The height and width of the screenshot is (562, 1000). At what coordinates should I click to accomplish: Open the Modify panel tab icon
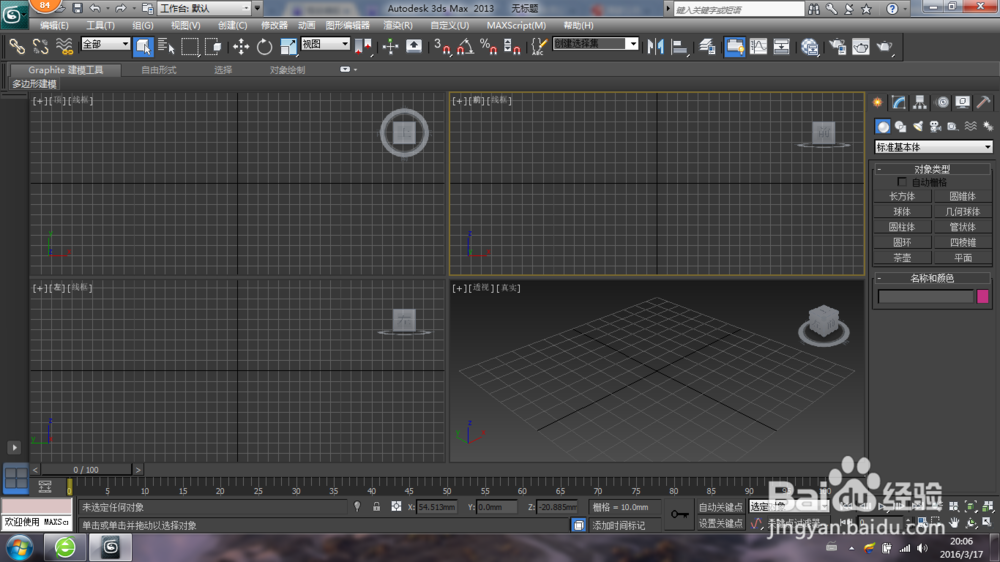point(899,102)
